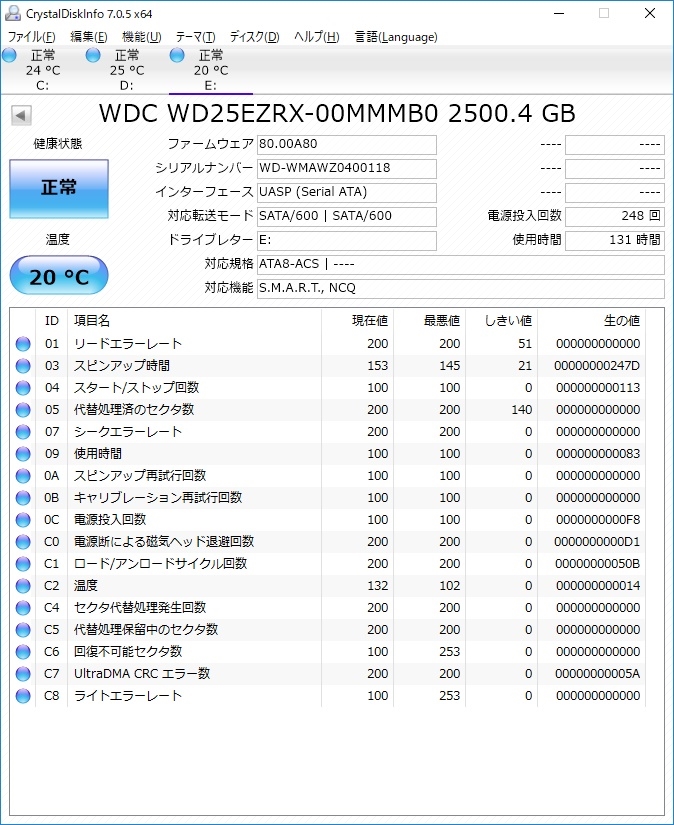The image size is (674, 825).
Task: Click the 生の値 column header
Action: click(x=591, y=320)
